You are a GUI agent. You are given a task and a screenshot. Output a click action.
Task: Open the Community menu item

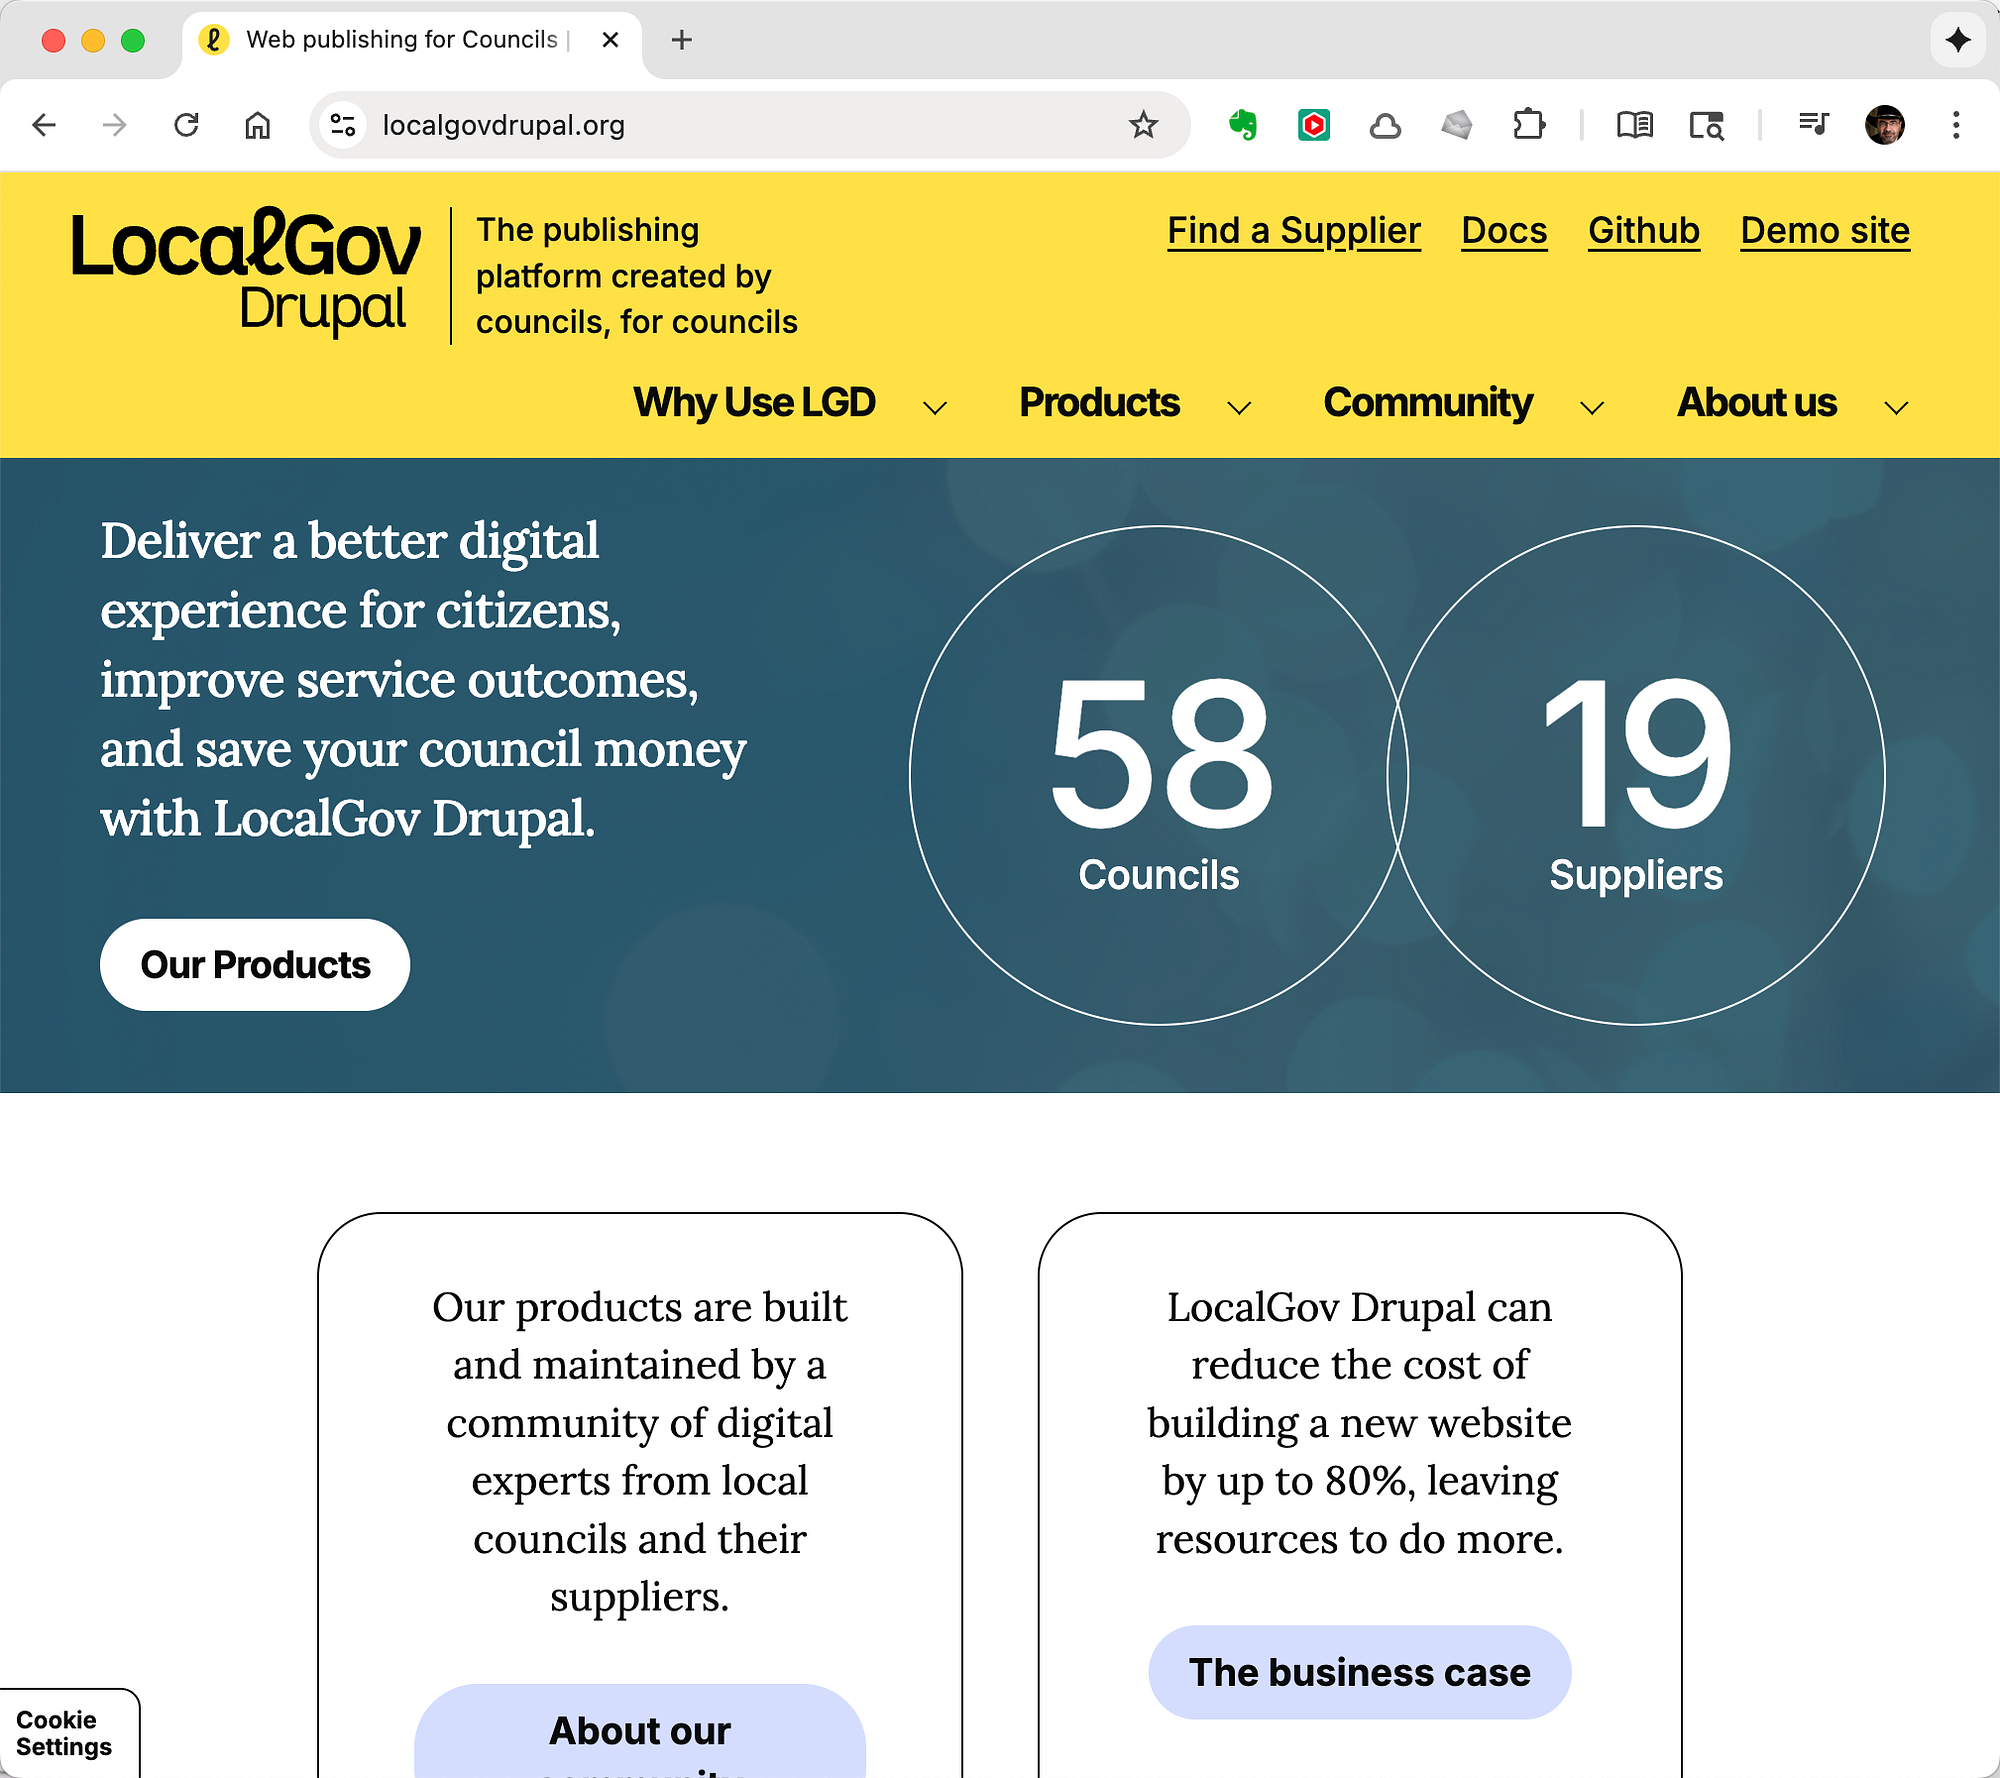[1428, 402]
